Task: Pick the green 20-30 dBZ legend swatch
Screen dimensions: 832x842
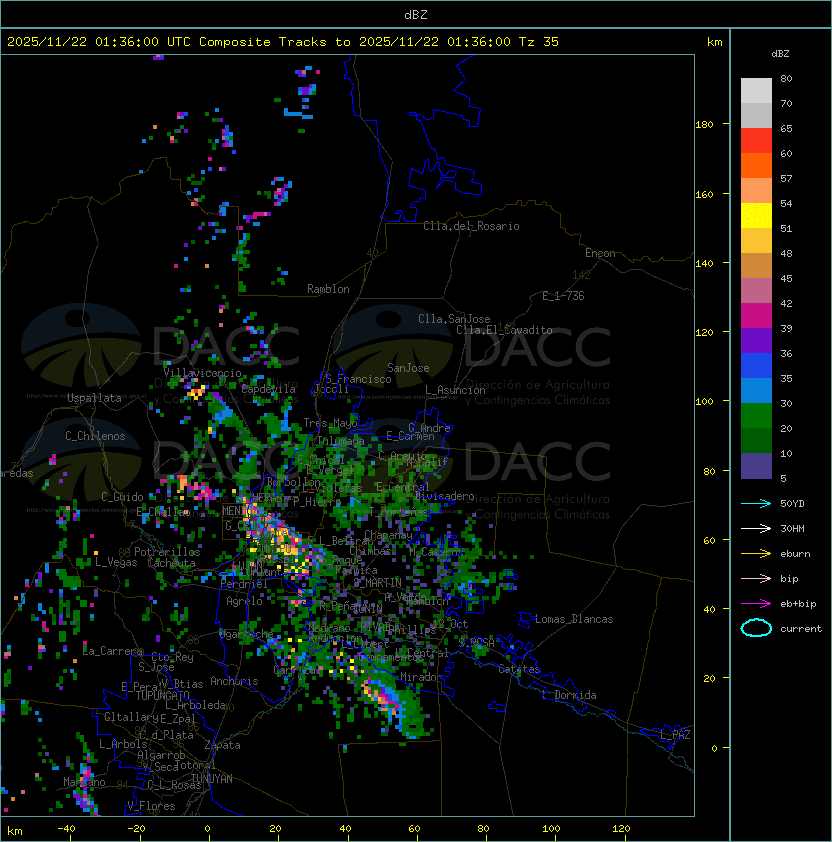Action: pos(756,416)
